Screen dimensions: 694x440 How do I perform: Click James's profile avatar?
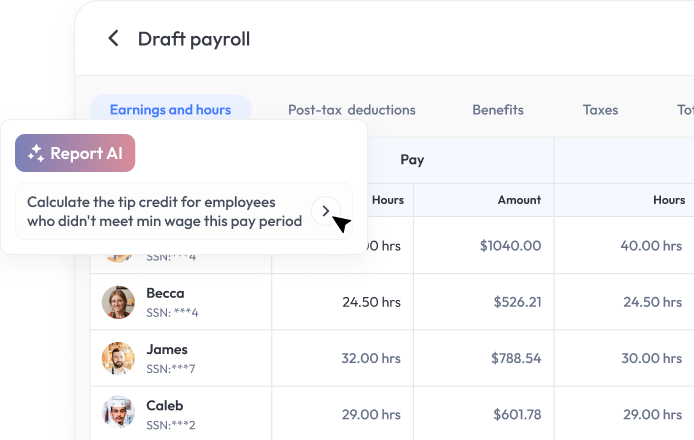coord(118,358)
